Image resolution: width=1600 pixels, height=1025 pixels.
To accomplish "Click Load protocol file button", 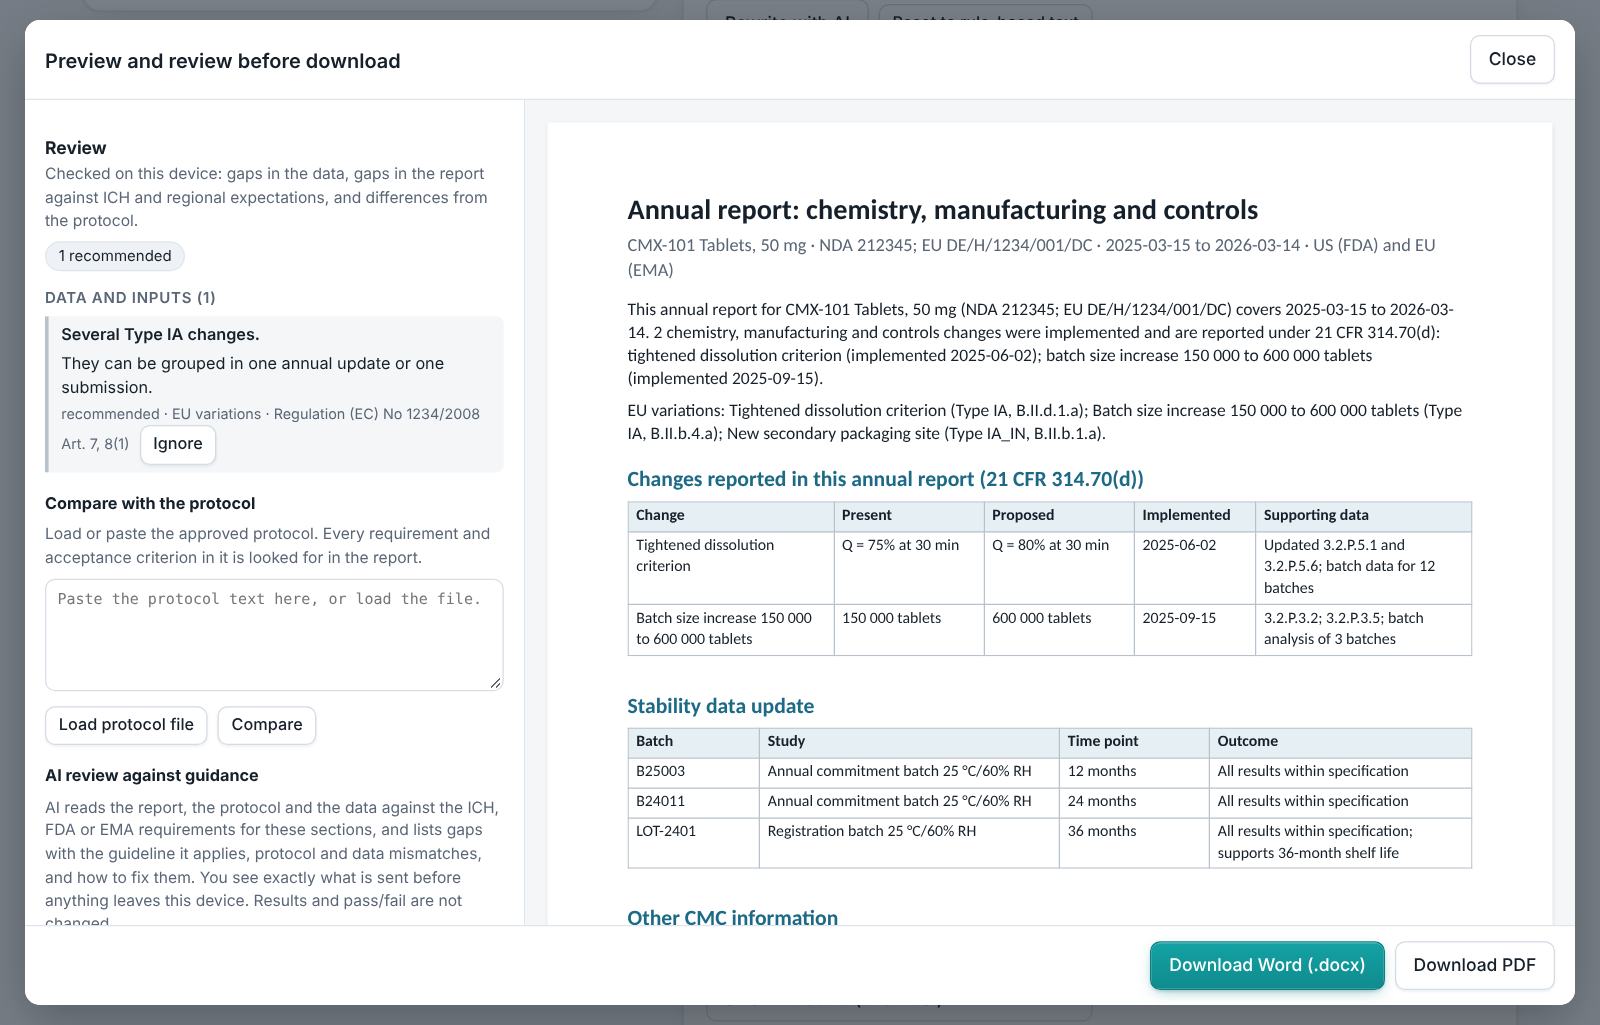I will pos(126,725).
